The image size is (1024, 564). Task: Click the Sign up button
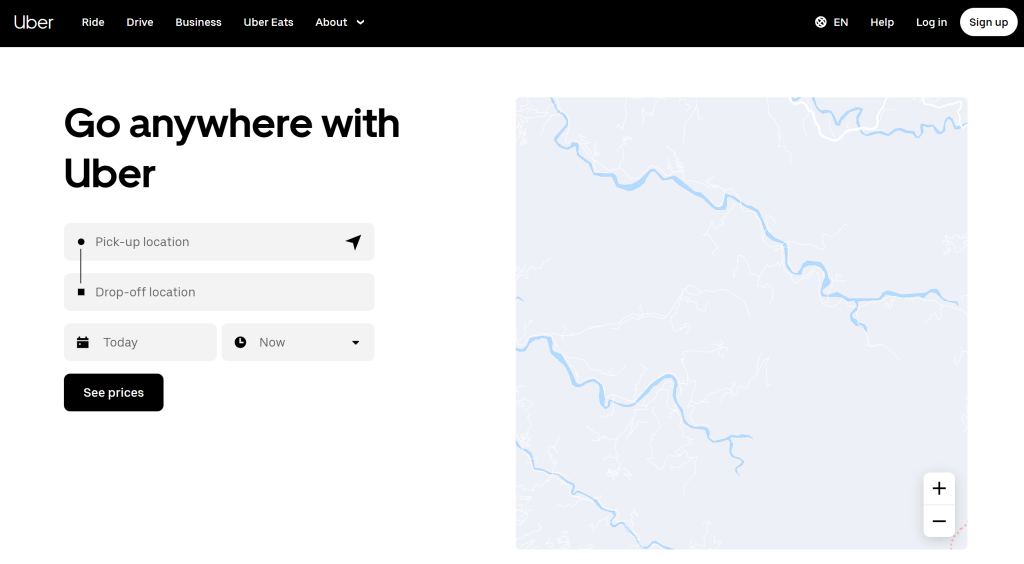coord(988,22)
